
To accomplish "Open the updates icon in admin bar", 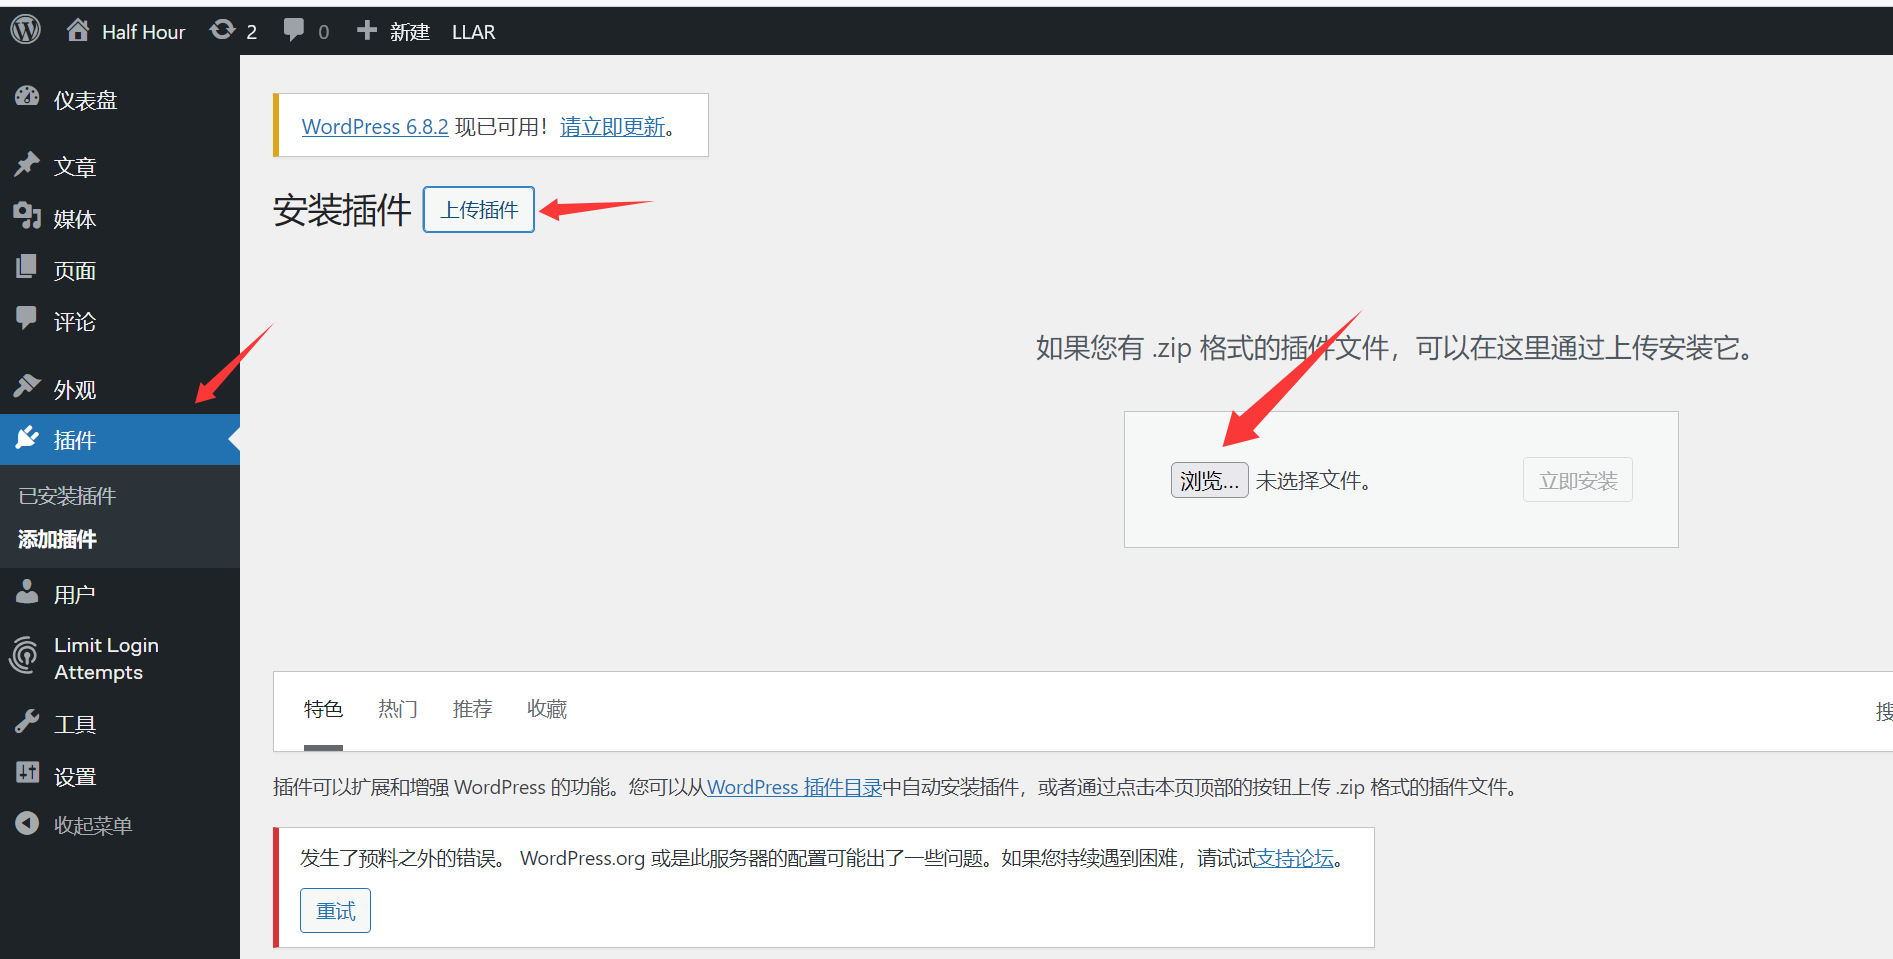I will coord(223,31).
